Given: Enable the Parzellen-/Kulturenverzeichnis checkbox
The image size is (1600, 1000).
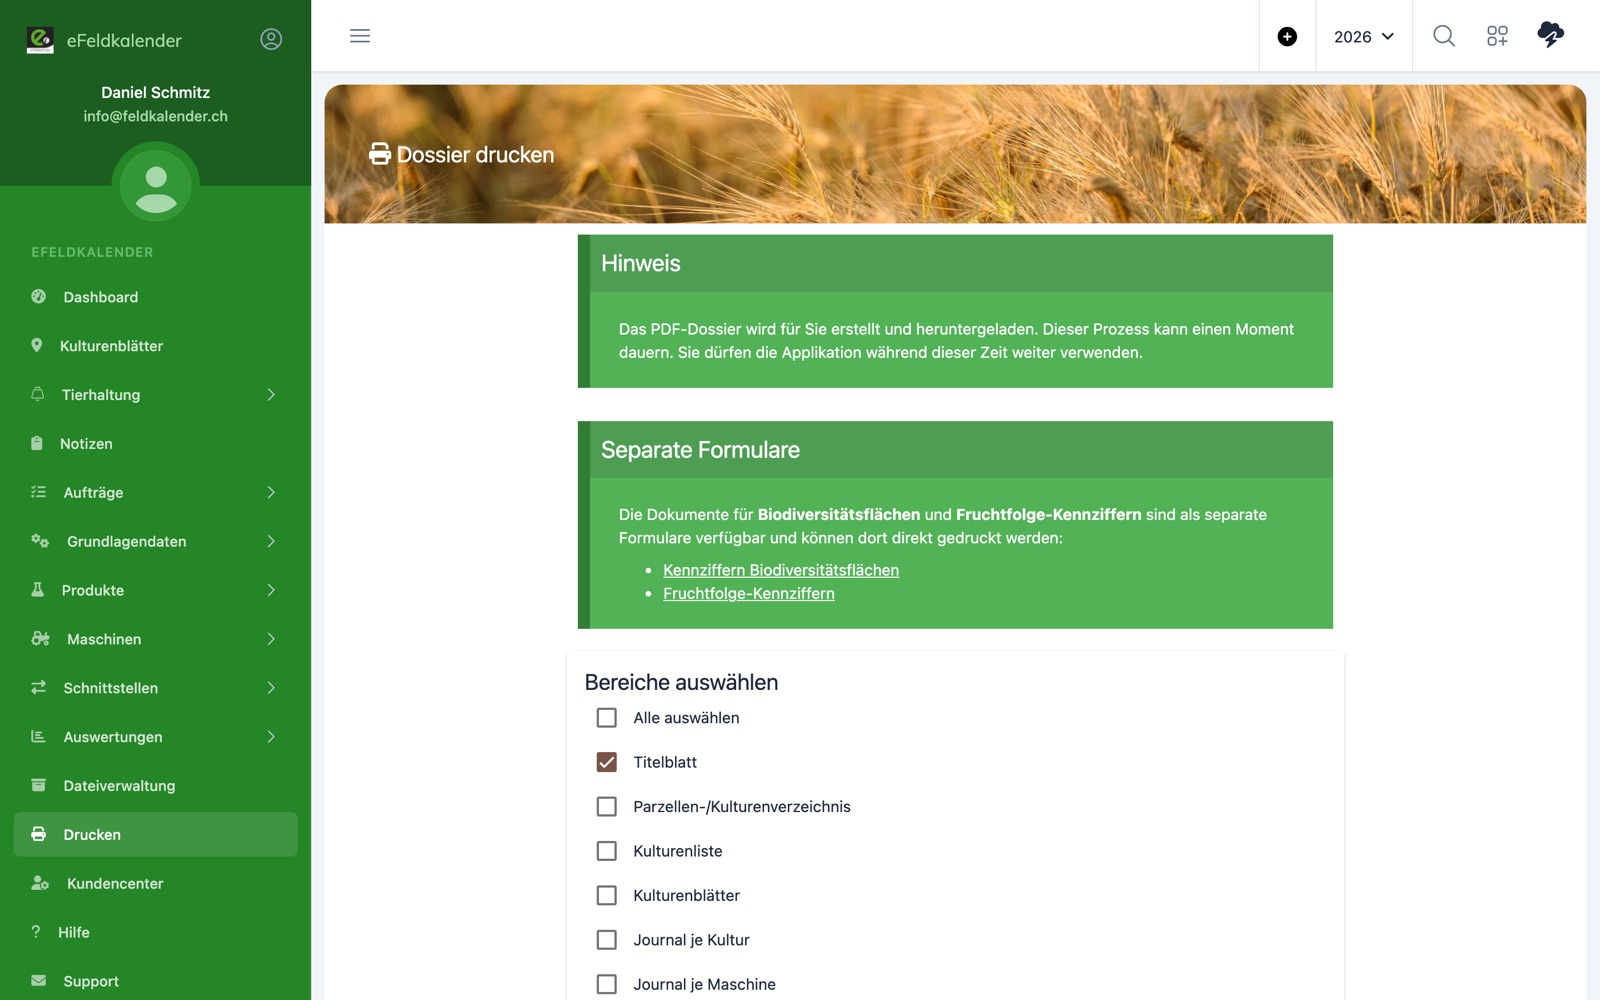Looking at the screenshot, I should point(606,806).
